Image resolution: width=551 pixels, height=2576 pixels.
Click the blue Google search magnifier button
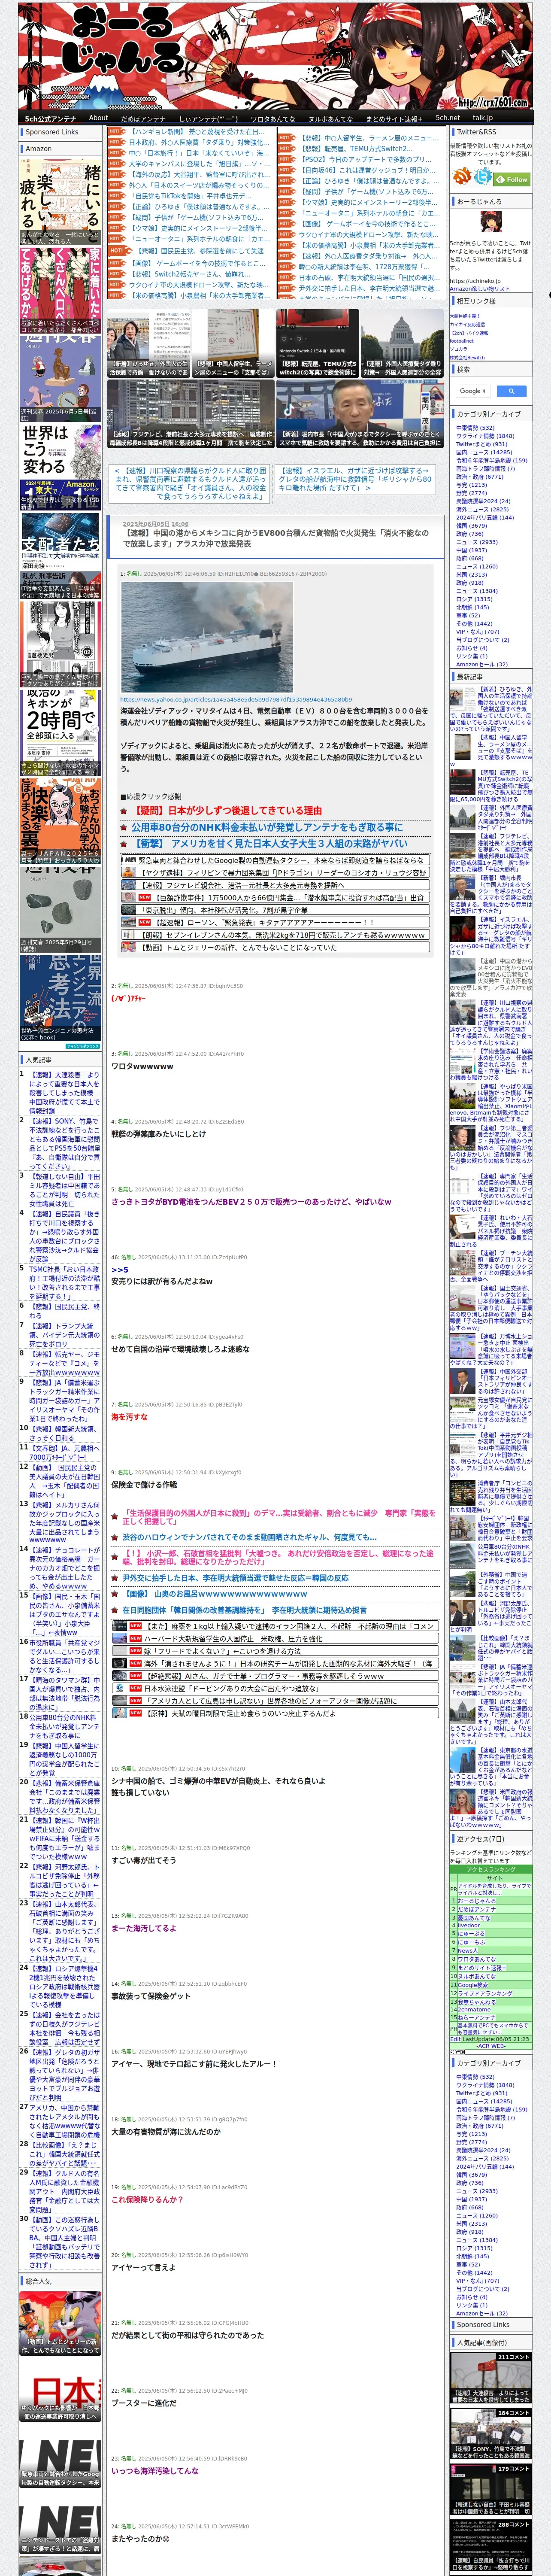tap(511, 391)
